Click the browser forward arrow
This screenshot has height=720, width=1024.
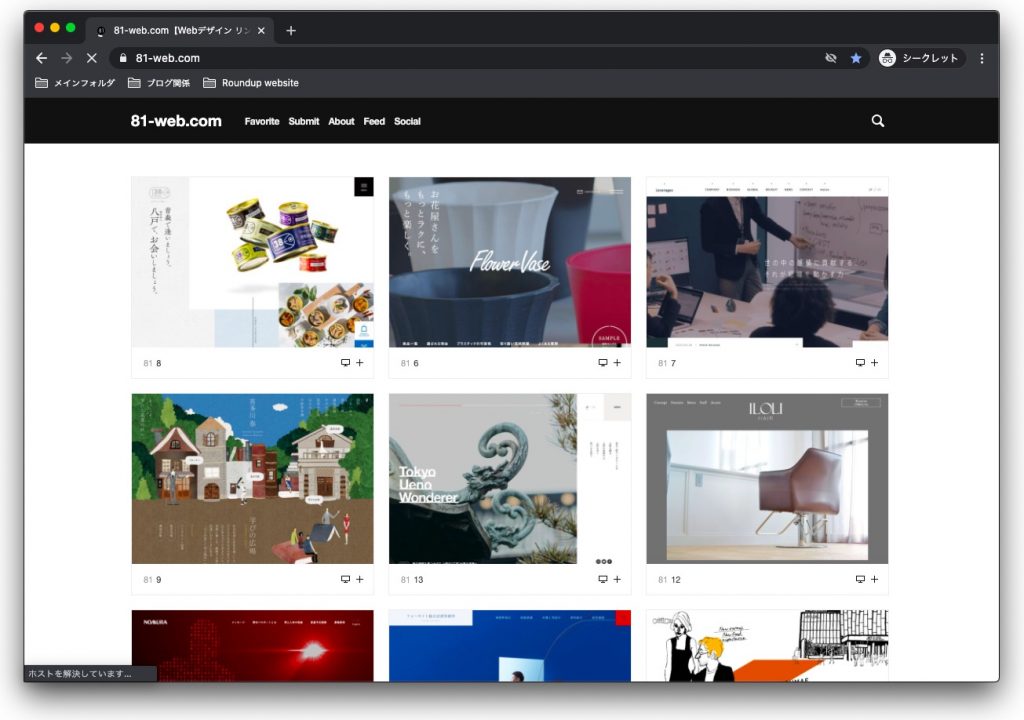point(67,58)
